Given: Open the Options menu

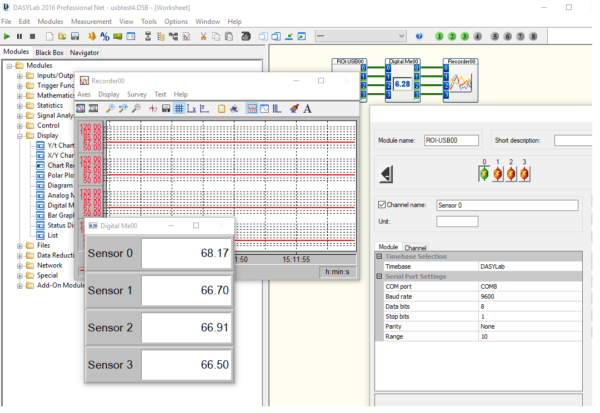Looking at the screenshot, I should pyautogui.click(x=176, y=21).
